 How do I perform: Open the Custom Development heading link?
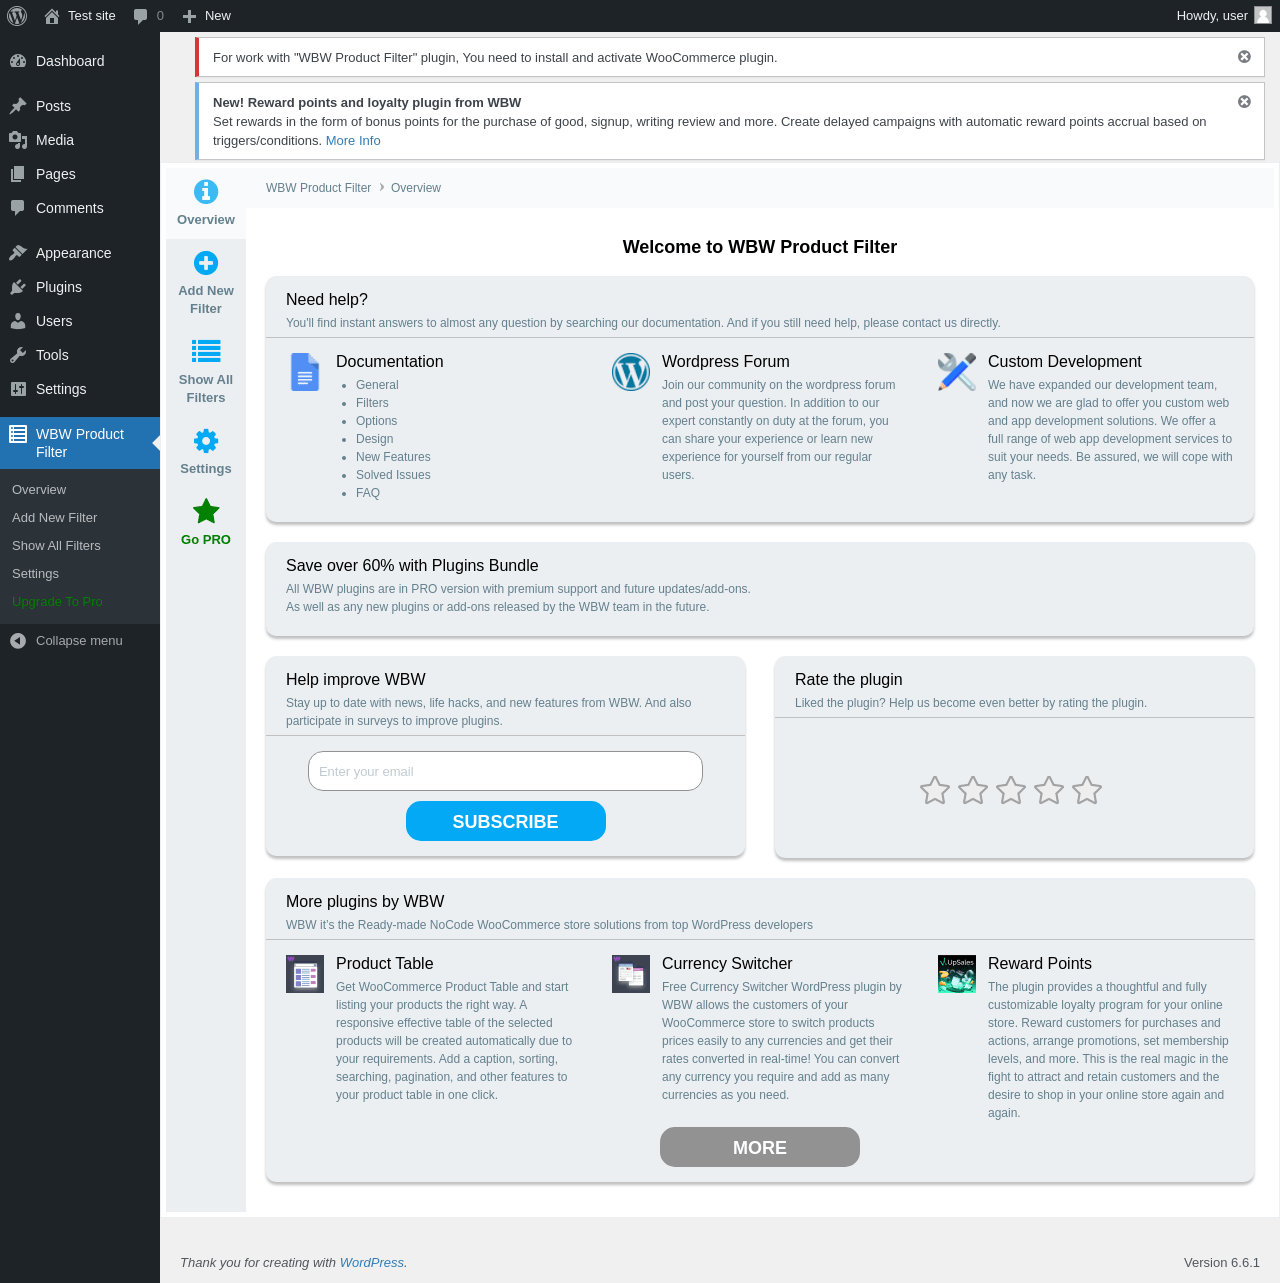coord(1065,362)
